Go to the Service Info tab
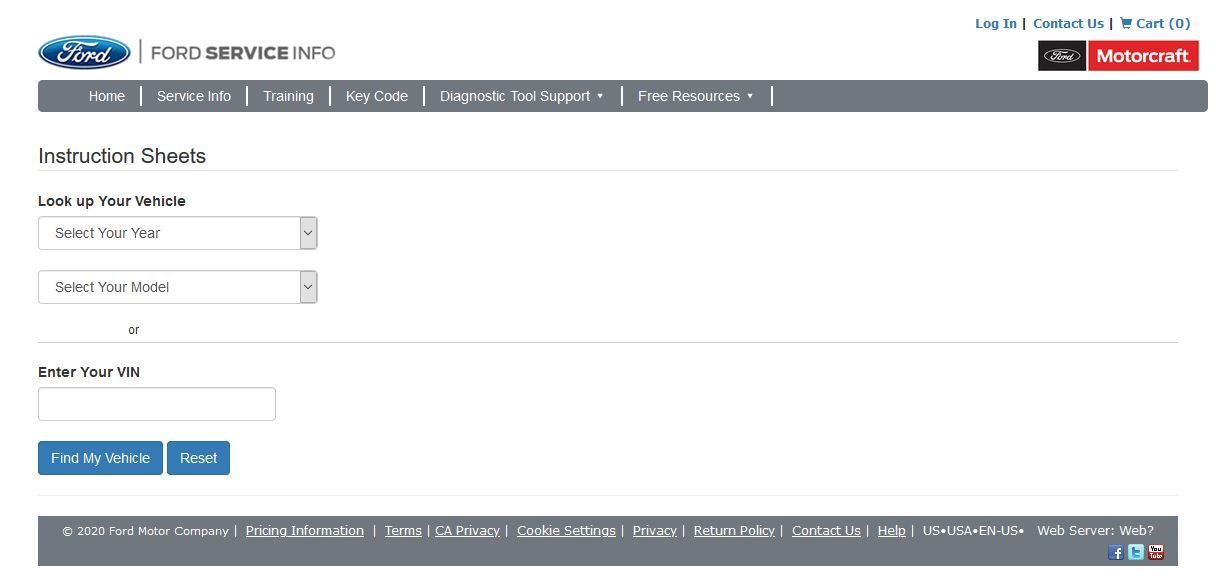The height and width of the screenshot is (583, 1229). click(x=194, y=96)
